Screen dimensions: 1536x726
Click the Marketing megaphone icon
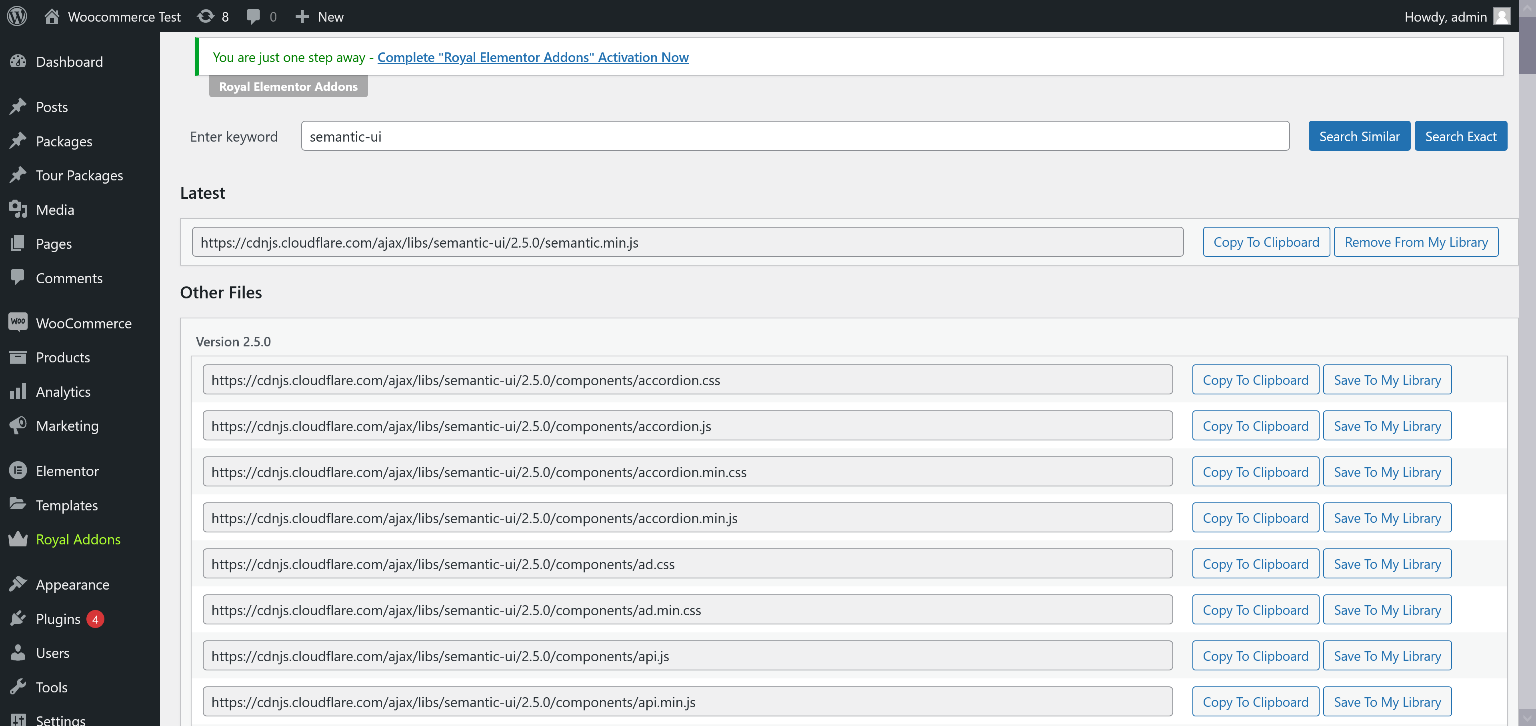point(18,425)
